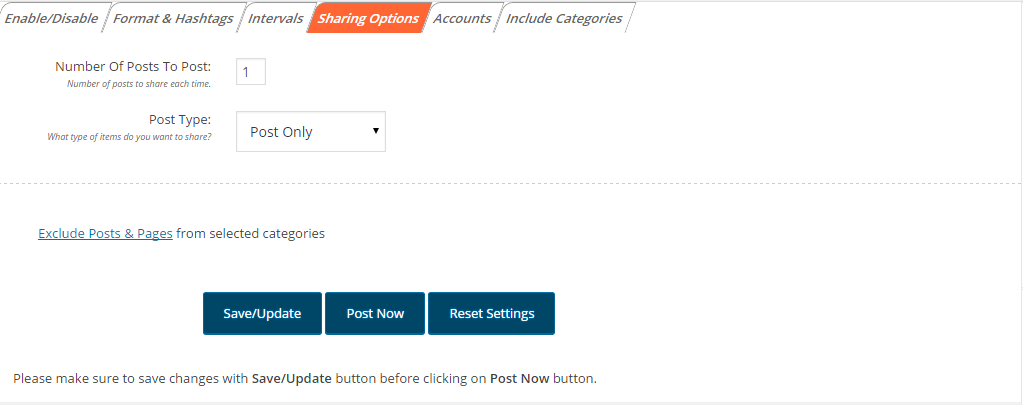Switch to Include Categories tab
Image resolution: width=1023 pixels, height=405 pixels.
coord(564,18)
